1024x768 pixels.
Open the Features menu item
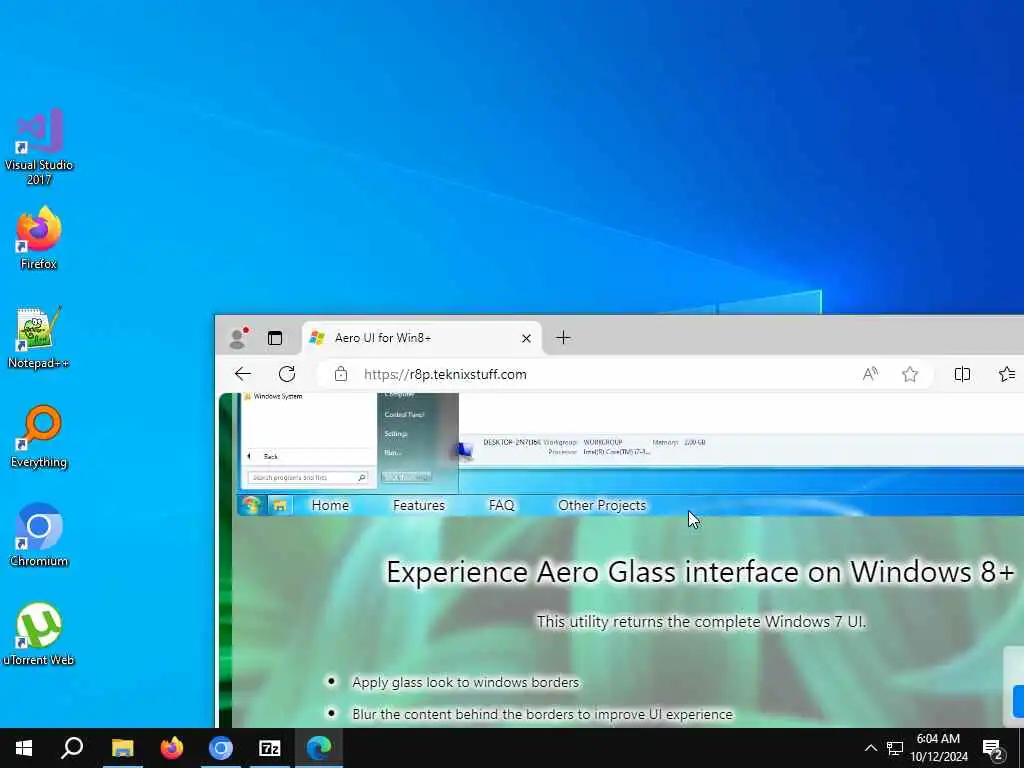pyautogui.click(x=419, y=505)
